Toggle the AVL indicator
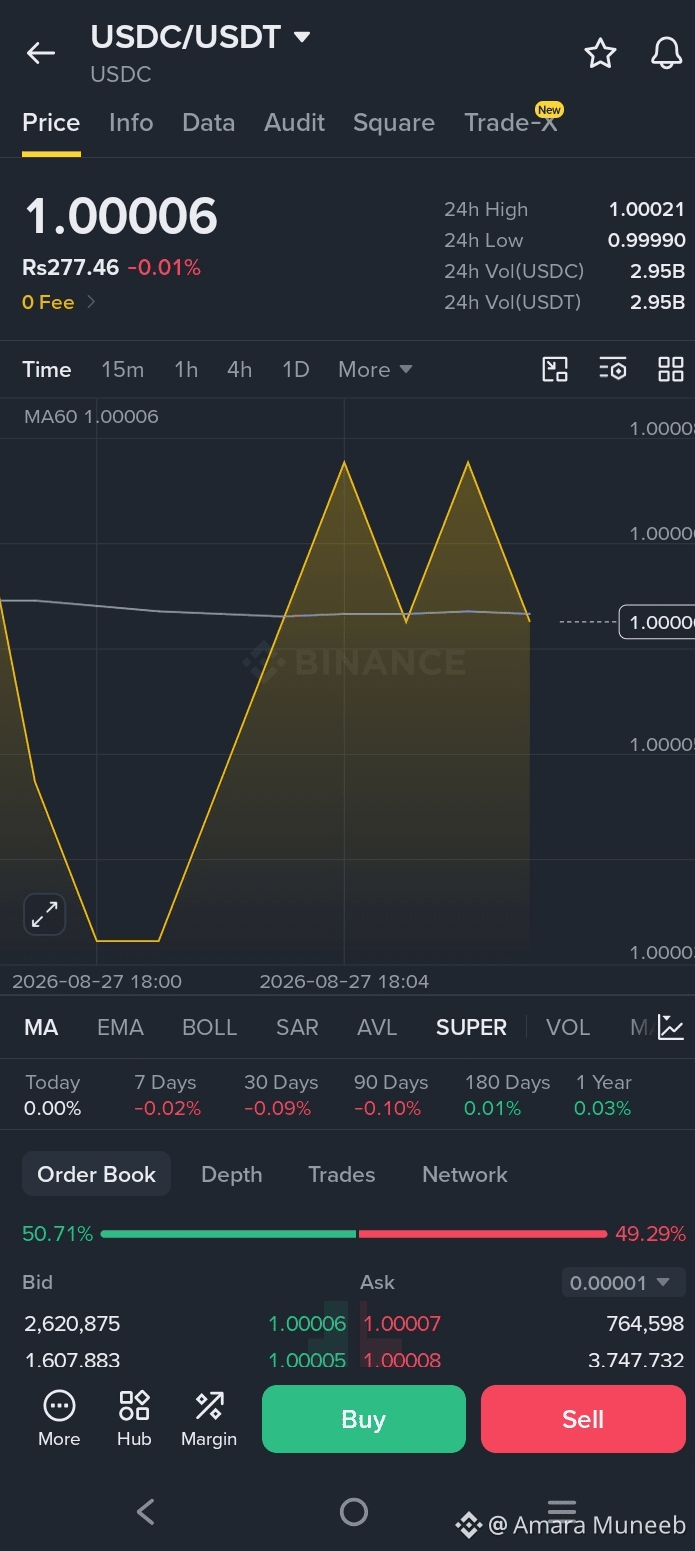Image resolution: width=695 pixels, height=1551 pixels. (377, 1027)
